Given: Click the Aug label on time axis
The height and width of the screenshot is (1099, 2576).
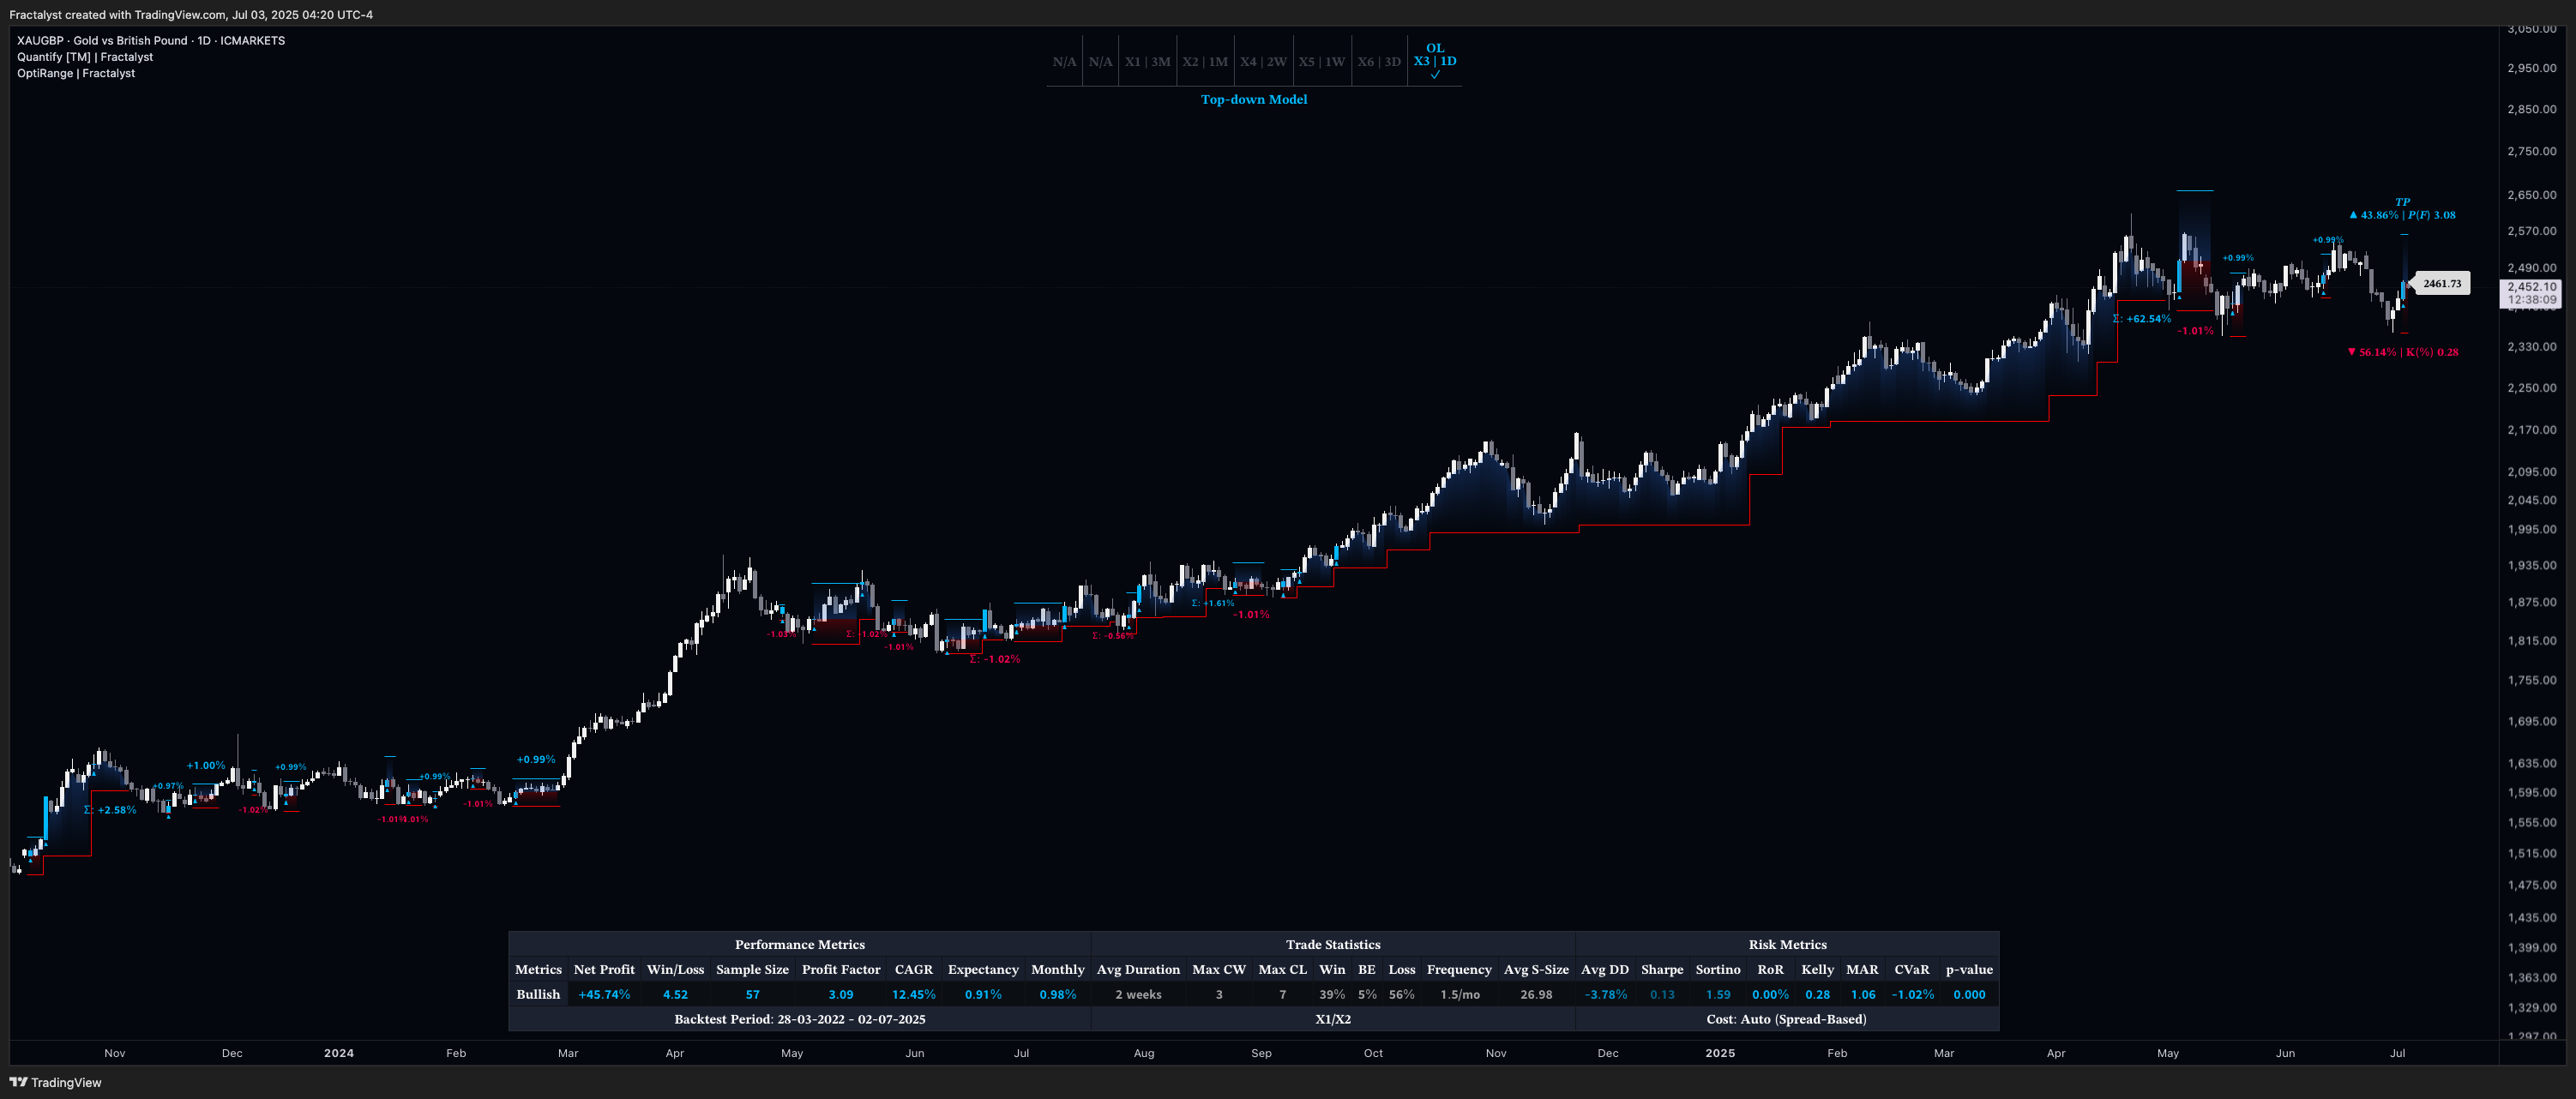Looking at the screenshot, I should click(1144, 1053).
